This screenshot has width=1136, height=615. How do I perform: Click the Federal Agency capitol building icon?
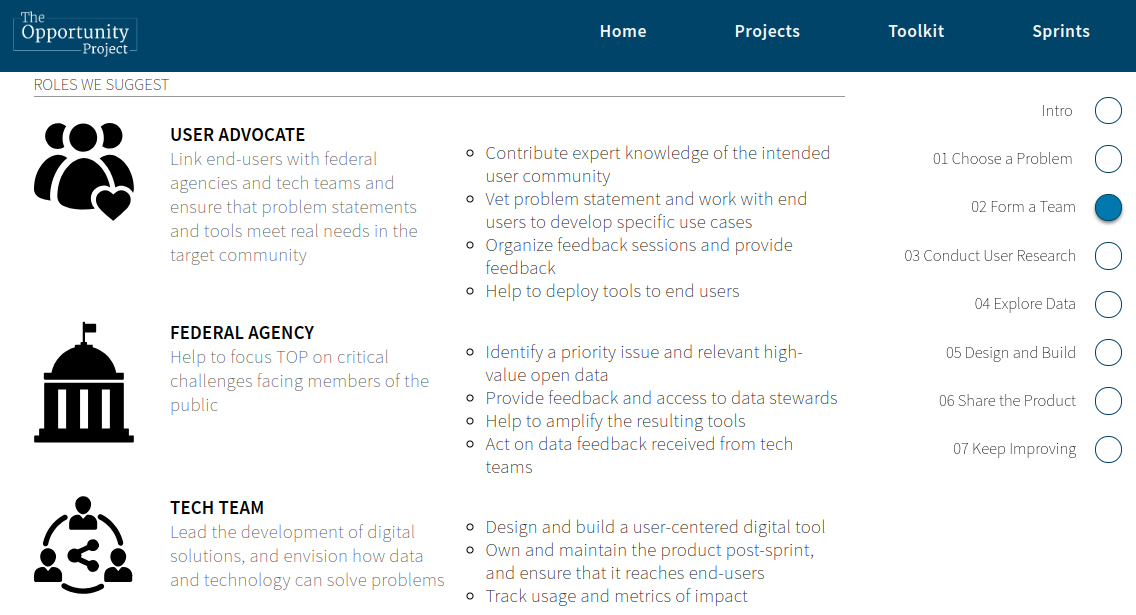pos(84,382)
